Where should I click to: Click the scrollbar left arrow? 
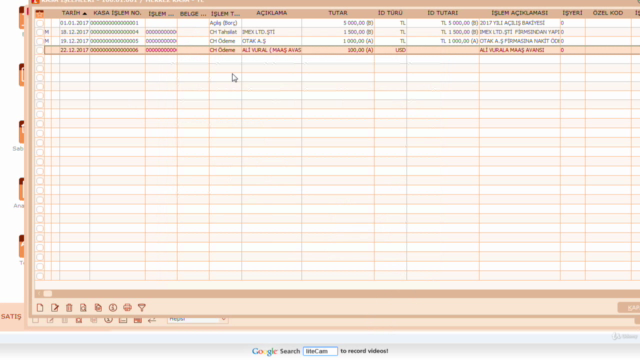(x=39, y=293)
